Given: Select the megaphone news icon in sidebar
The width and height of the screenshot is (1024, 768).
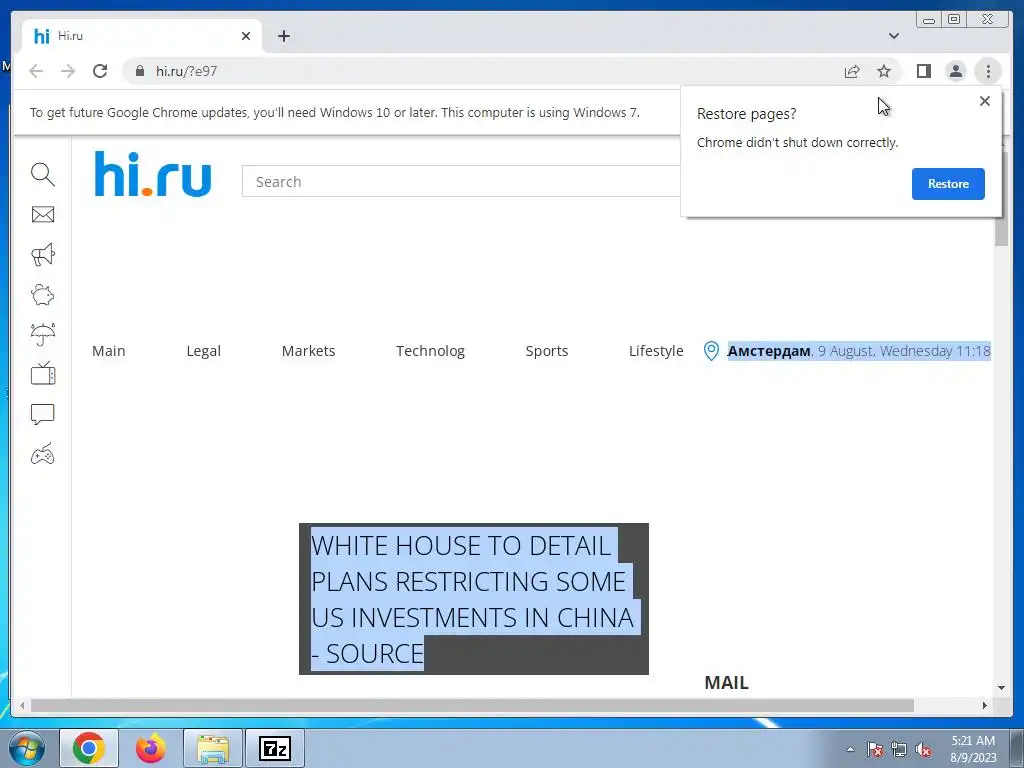Looking at the screenshot, I should 42,255.
